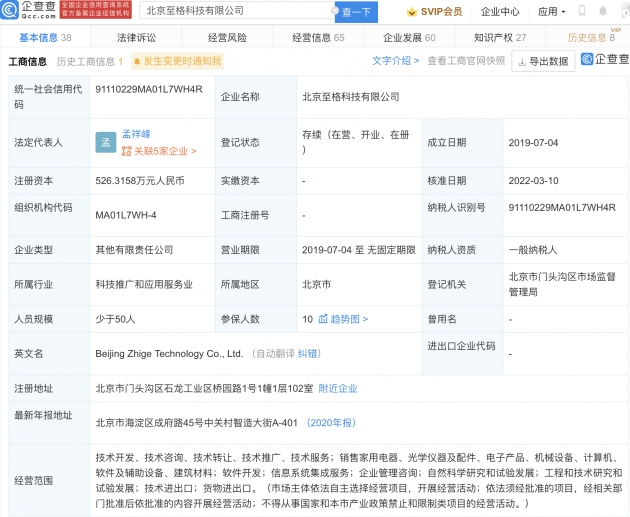630x517 pixels.
Task: Open the 应用 dropdown menu
Action: click(x=551, y=12)
